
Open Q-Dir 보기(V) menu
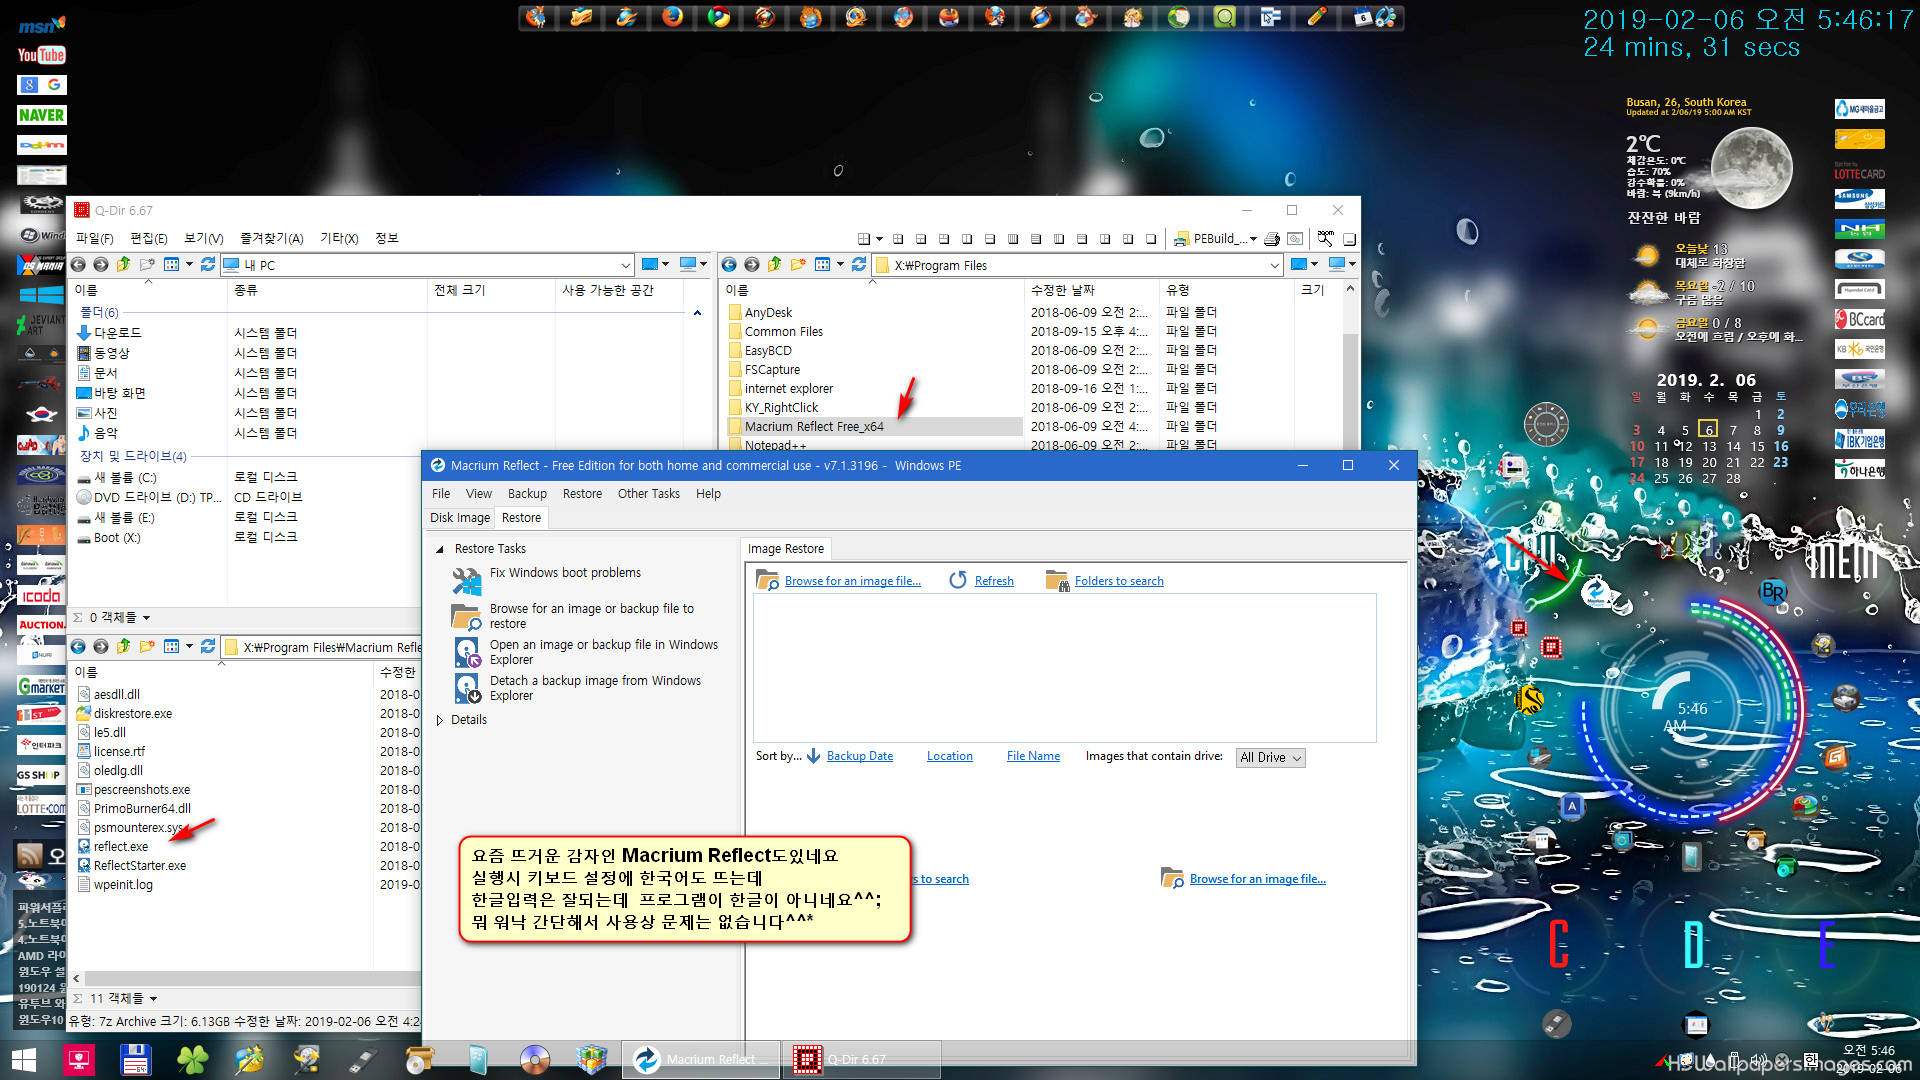pos(203,238)
